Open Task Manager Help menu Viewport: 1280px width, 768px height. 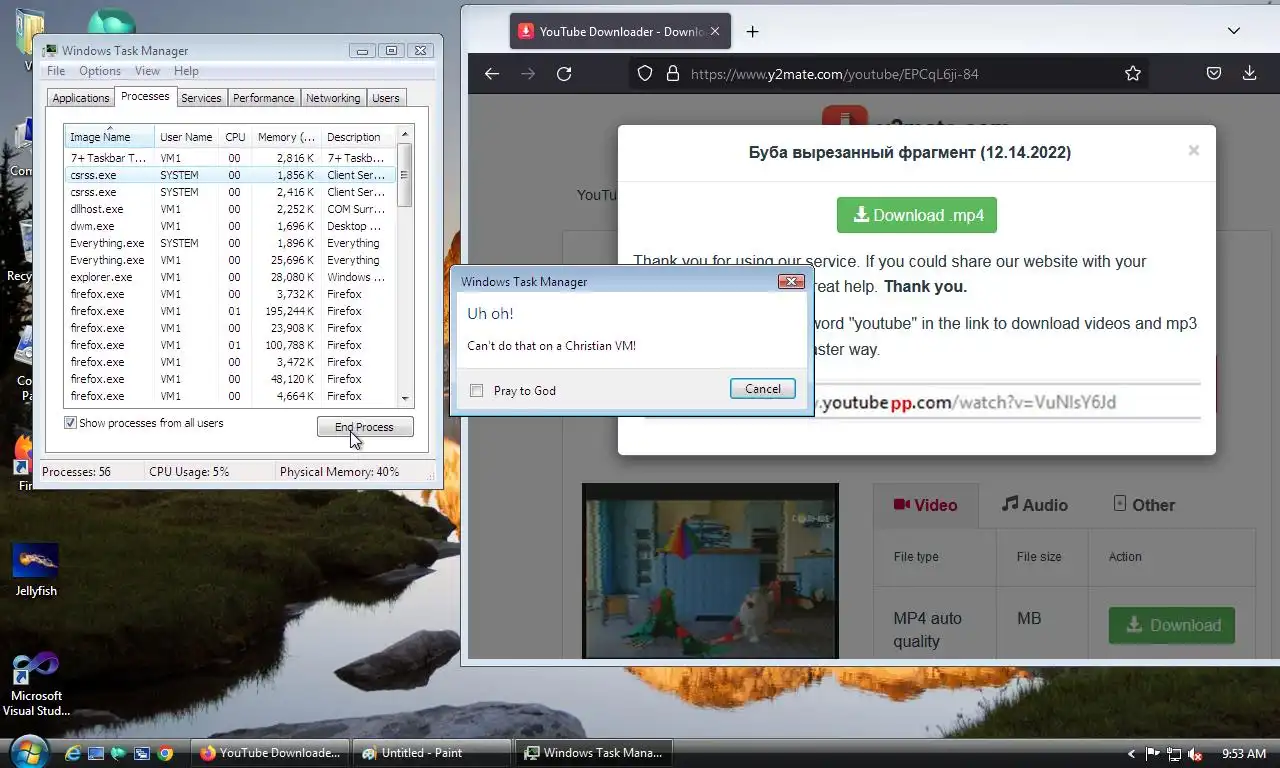(x=186, y=71)
